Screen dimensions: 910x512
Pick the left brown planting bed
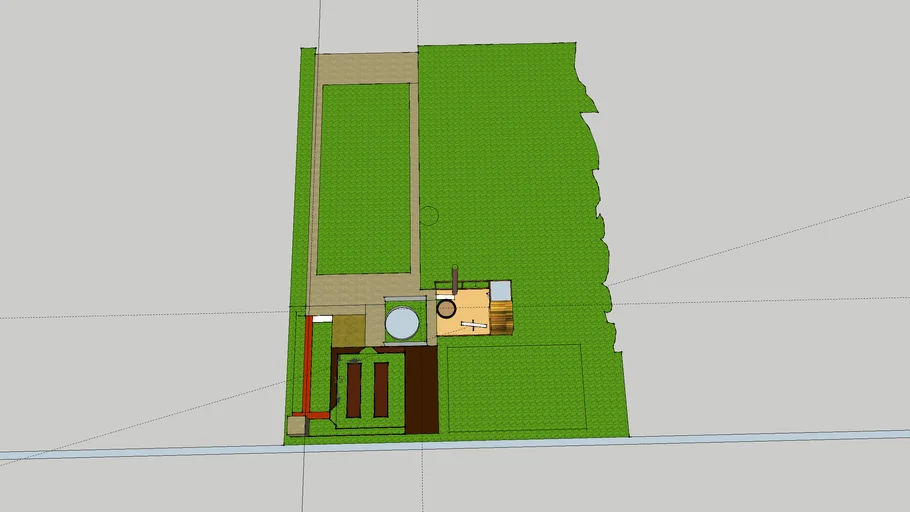(x=353, y=390)
